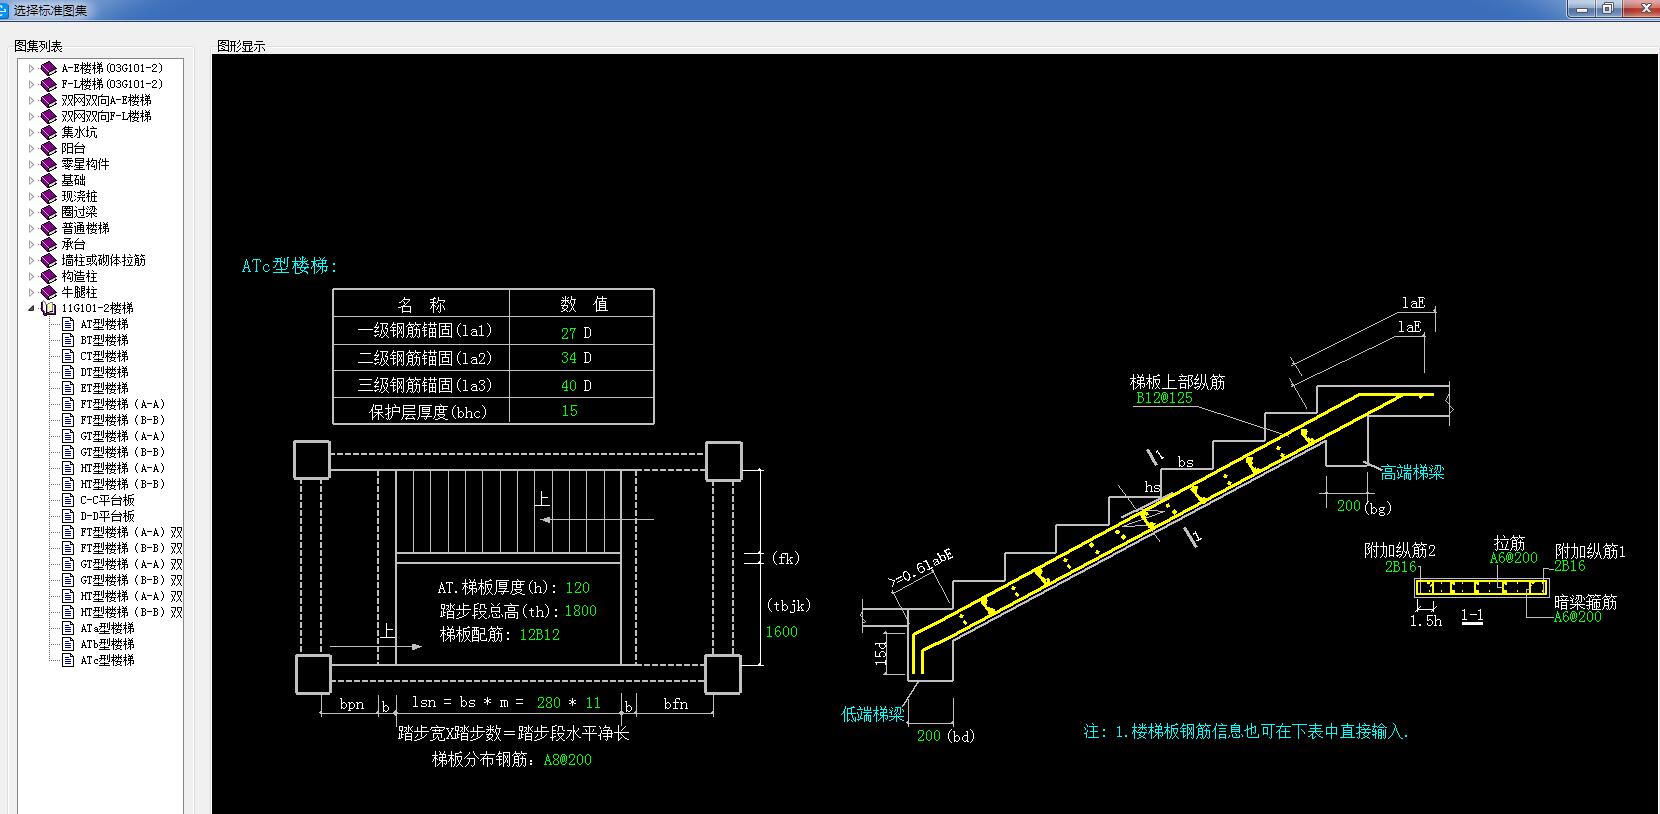The image size is (1660, 814).
Task: Click document icon of FT型楼梯 (B-B)
Action: pyautogui.click(x=68, y=420)
